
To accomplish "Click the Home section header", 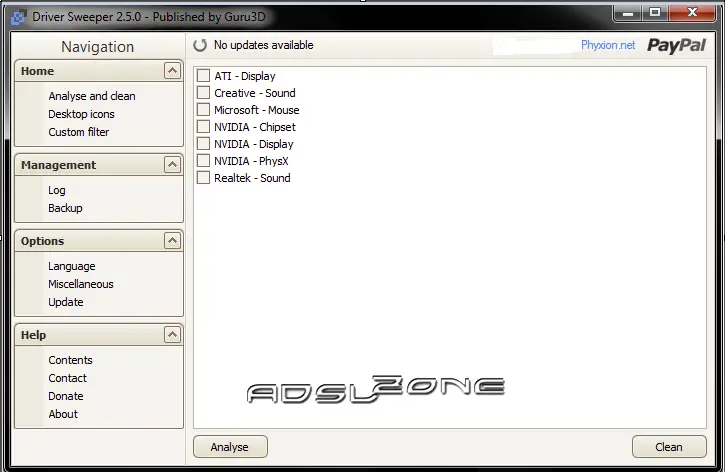I will point(99,71).
